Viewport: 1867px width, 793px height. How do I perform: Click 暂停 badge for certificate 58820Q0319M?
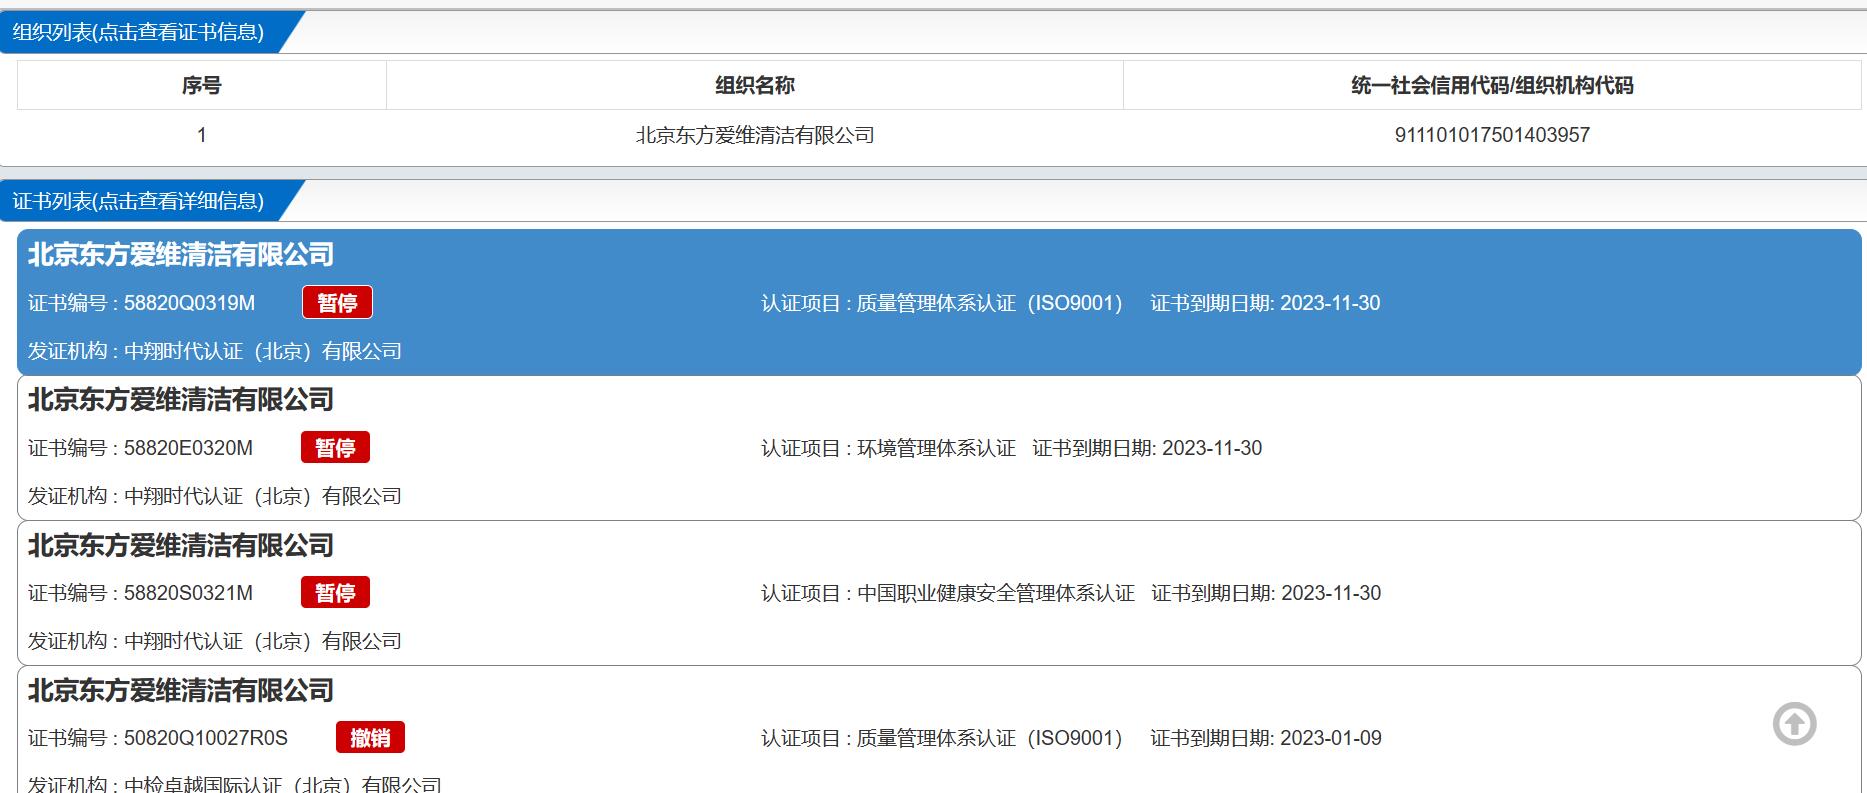pos(338,303)
